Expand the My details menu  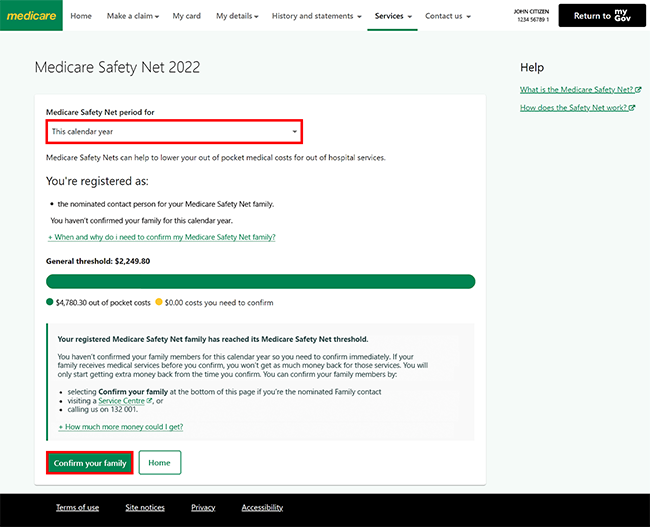237,16
